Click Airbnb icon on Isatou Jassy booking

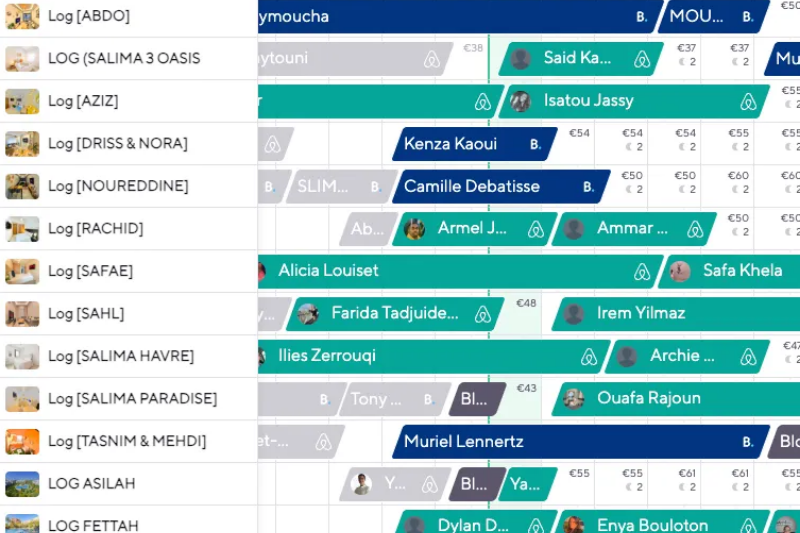(x=748, y=101)
